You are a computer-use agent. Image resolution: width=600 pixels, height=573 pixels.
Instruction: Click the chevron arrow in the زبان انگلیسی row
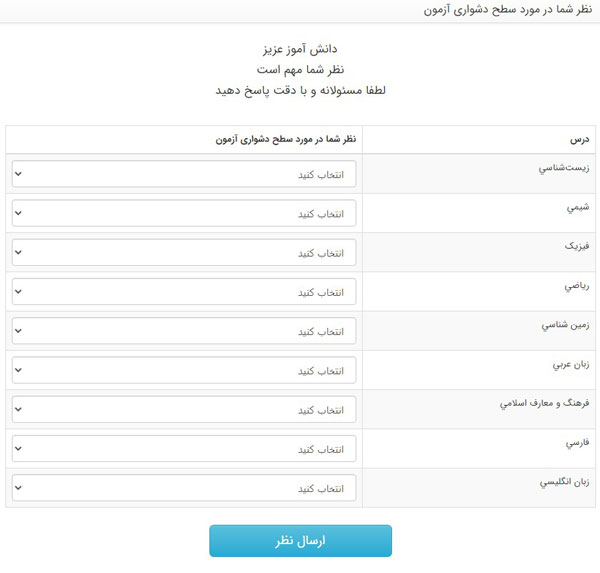(19, 489)
